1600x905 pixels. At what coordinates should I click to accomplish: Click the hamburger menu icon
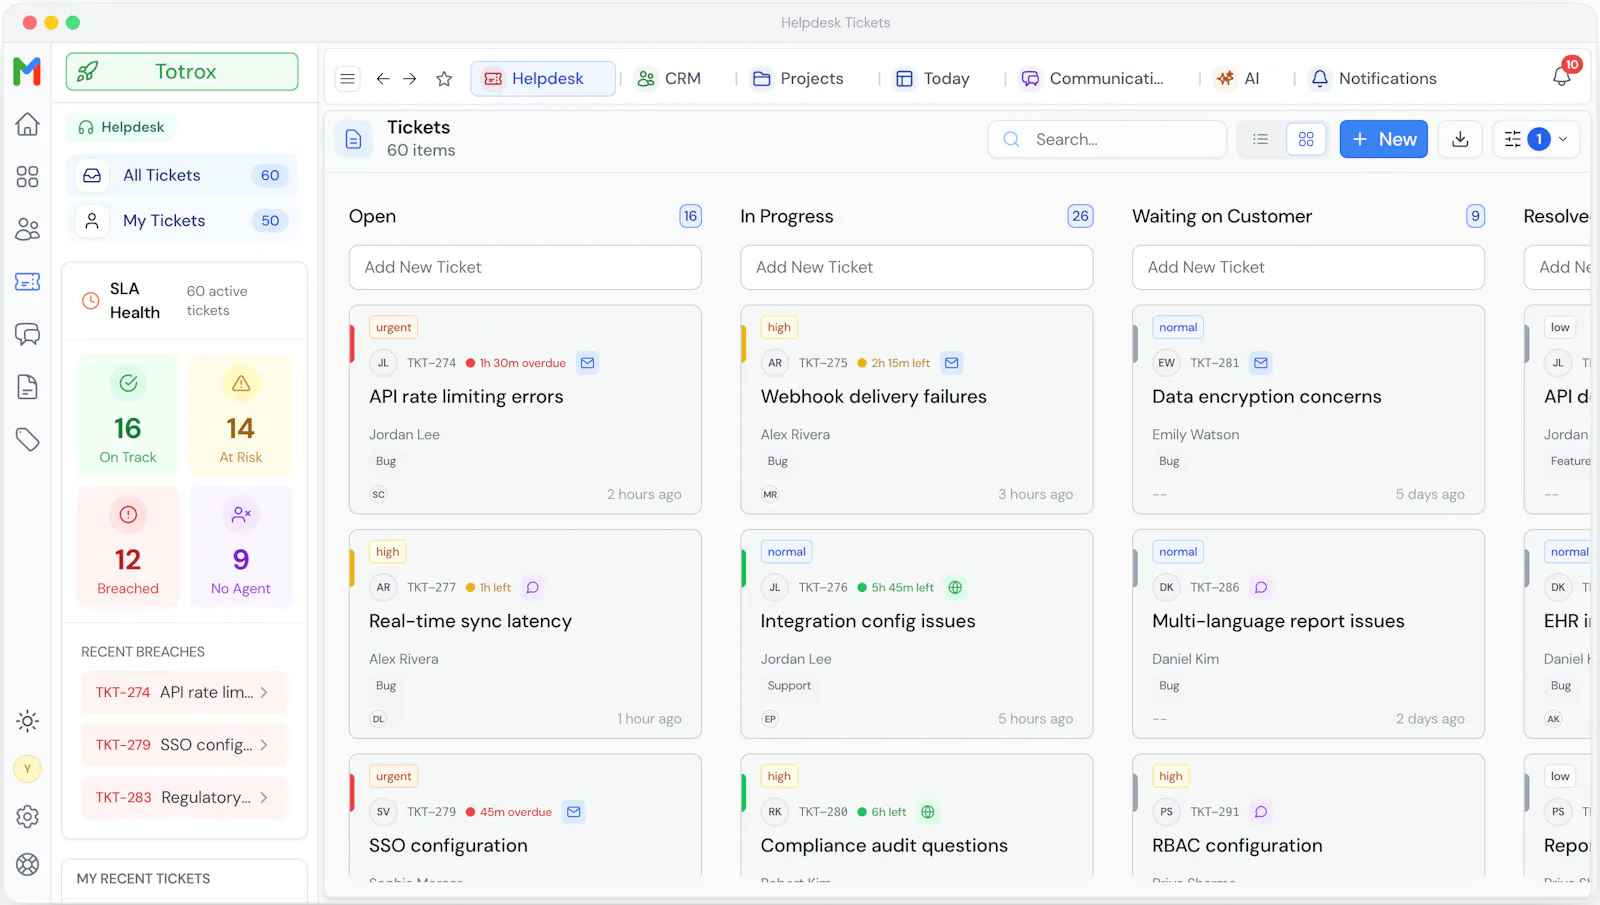click(x=348, y=79)
